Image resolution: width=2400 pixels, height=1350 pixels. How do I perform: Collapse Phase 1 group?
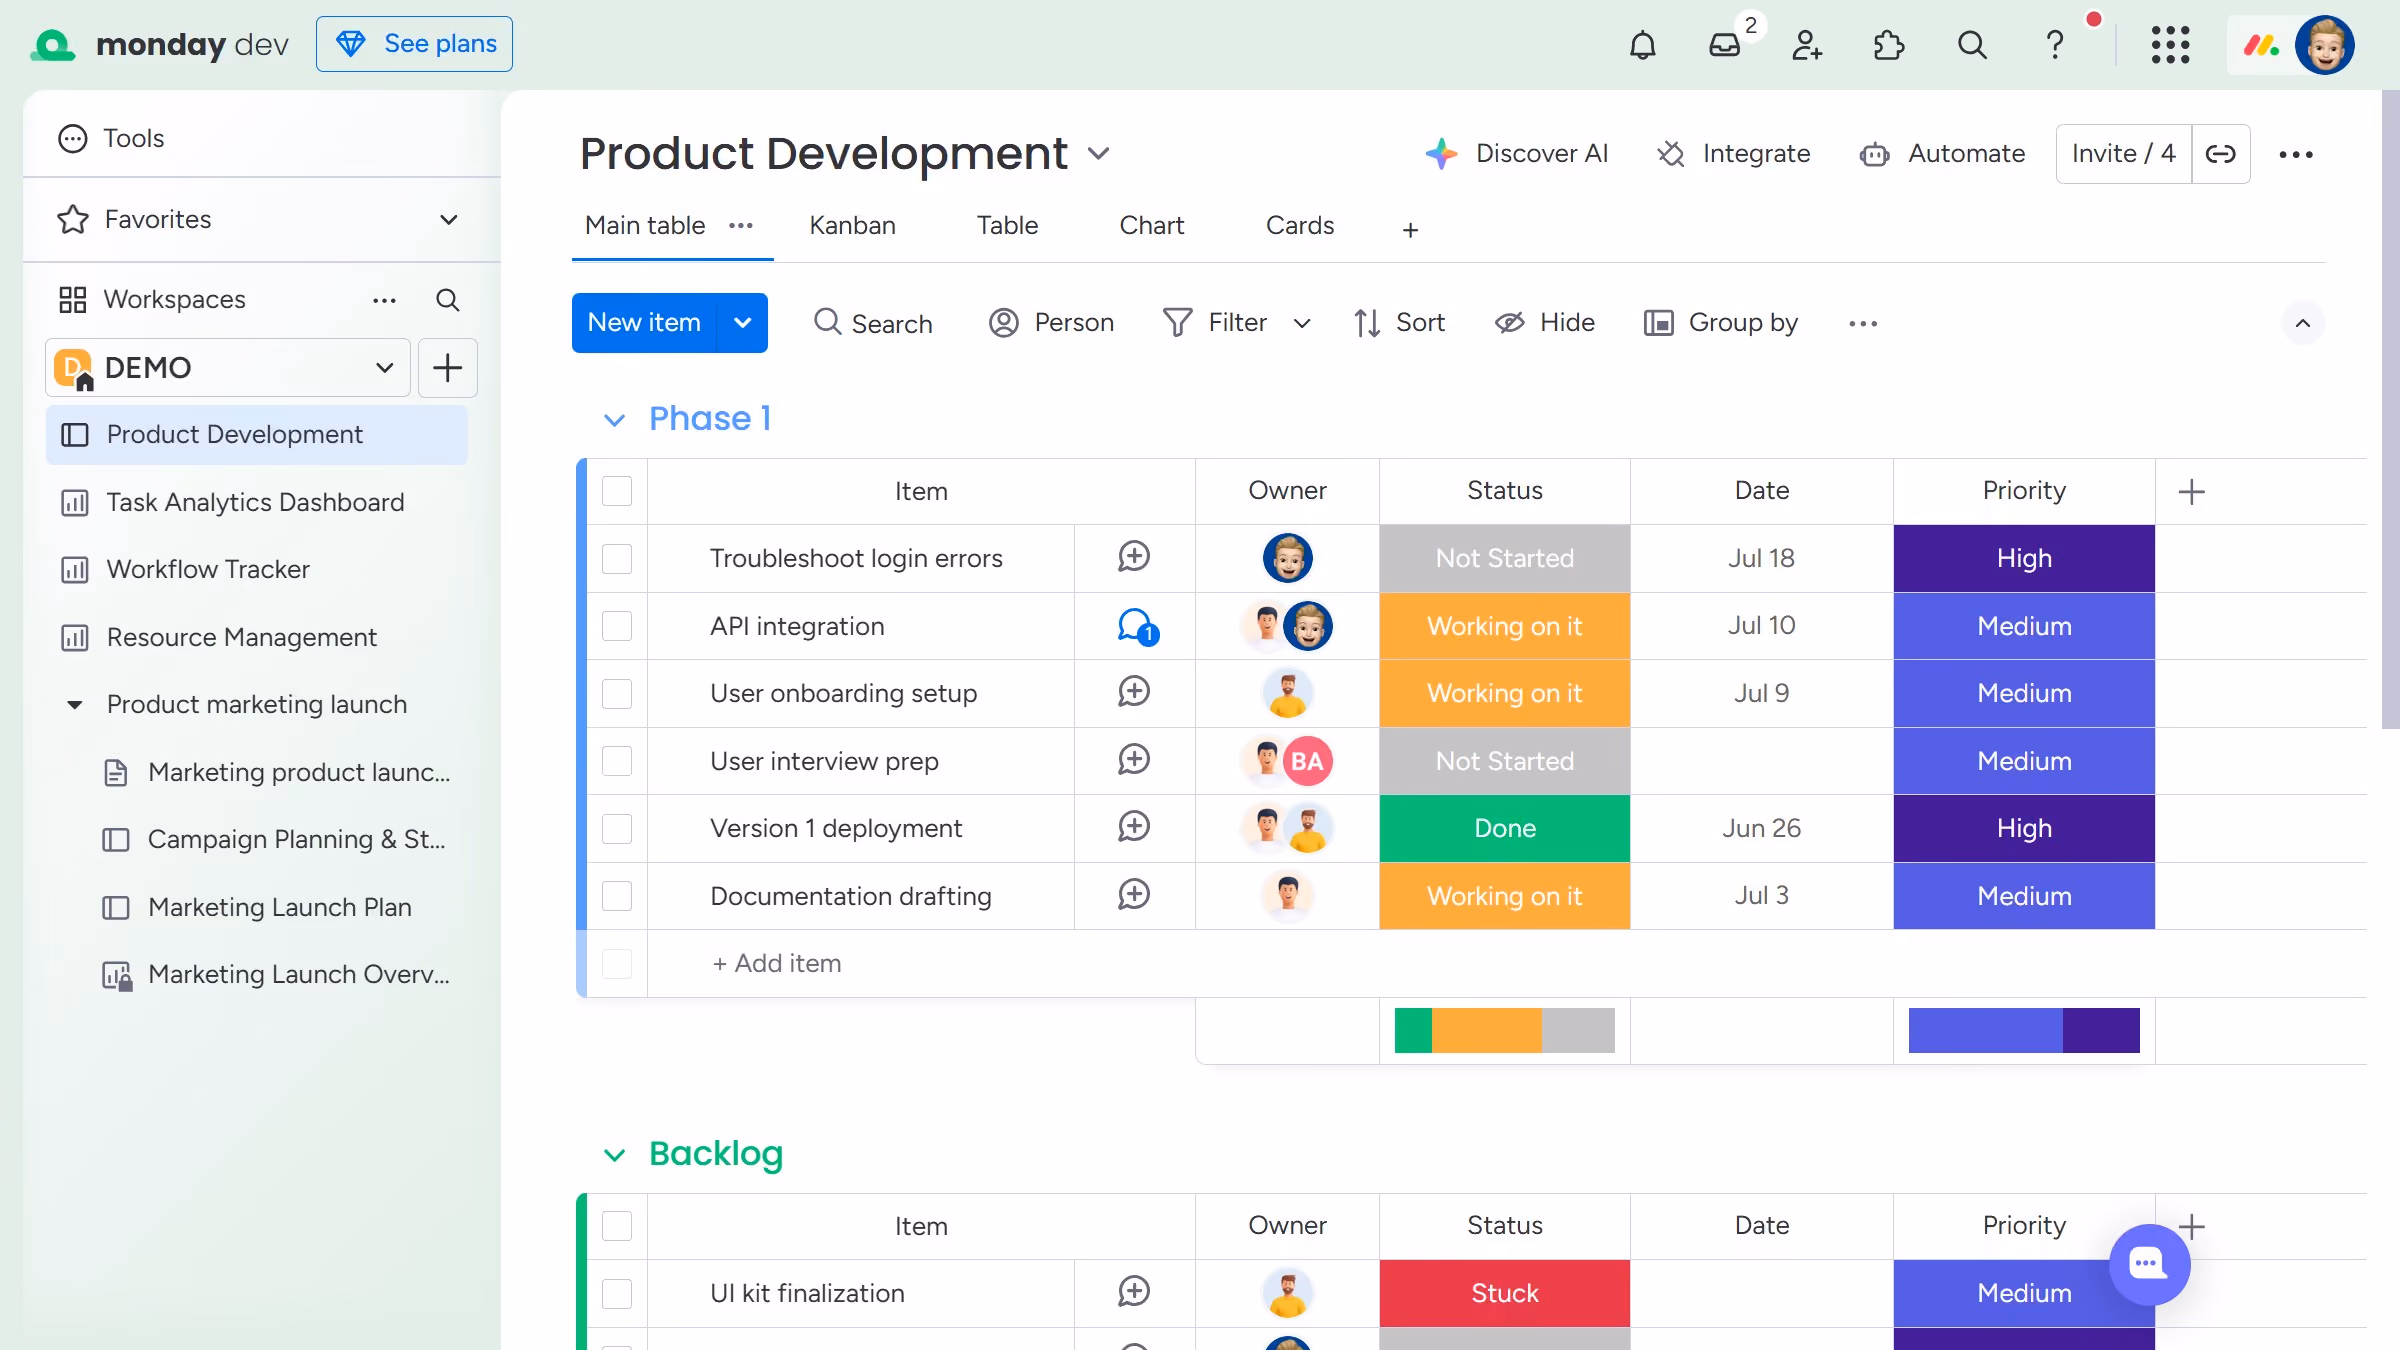tap(614, 420)
